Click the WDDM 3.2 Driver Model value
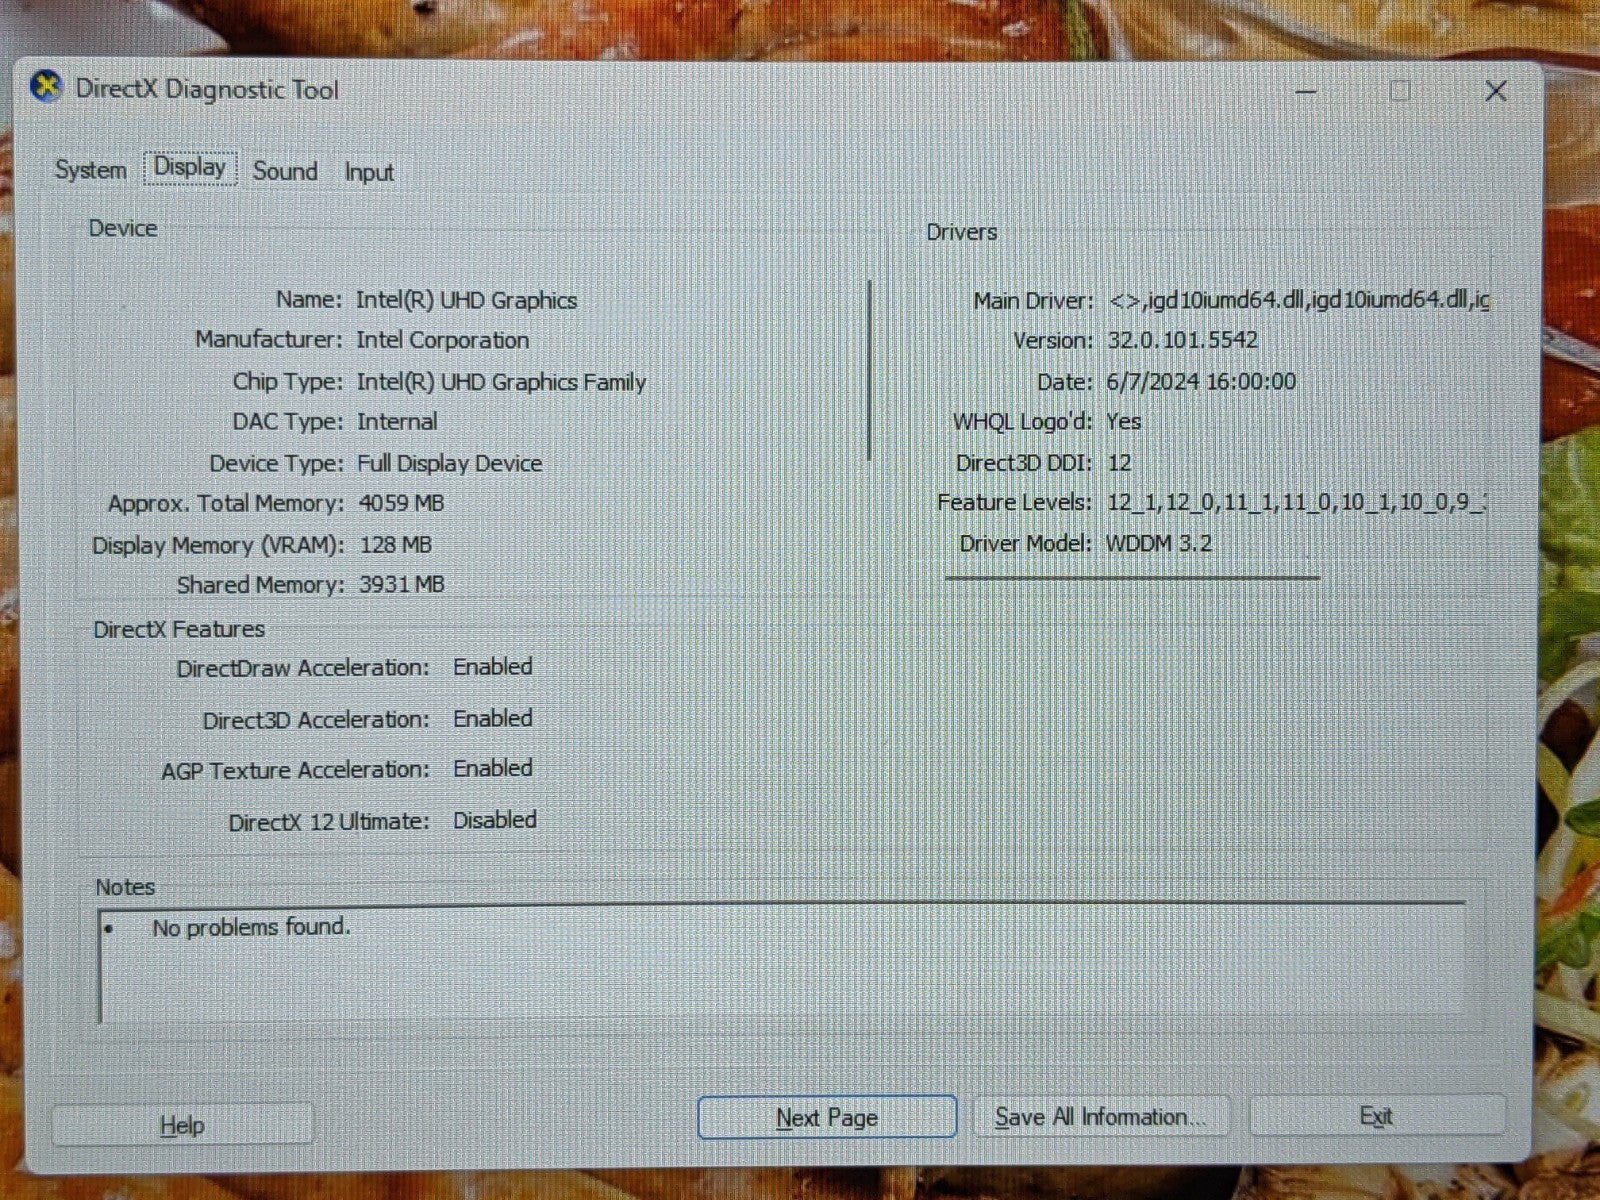Viewport: 1600px width, 1200px height. click(x=1158, y=544)
